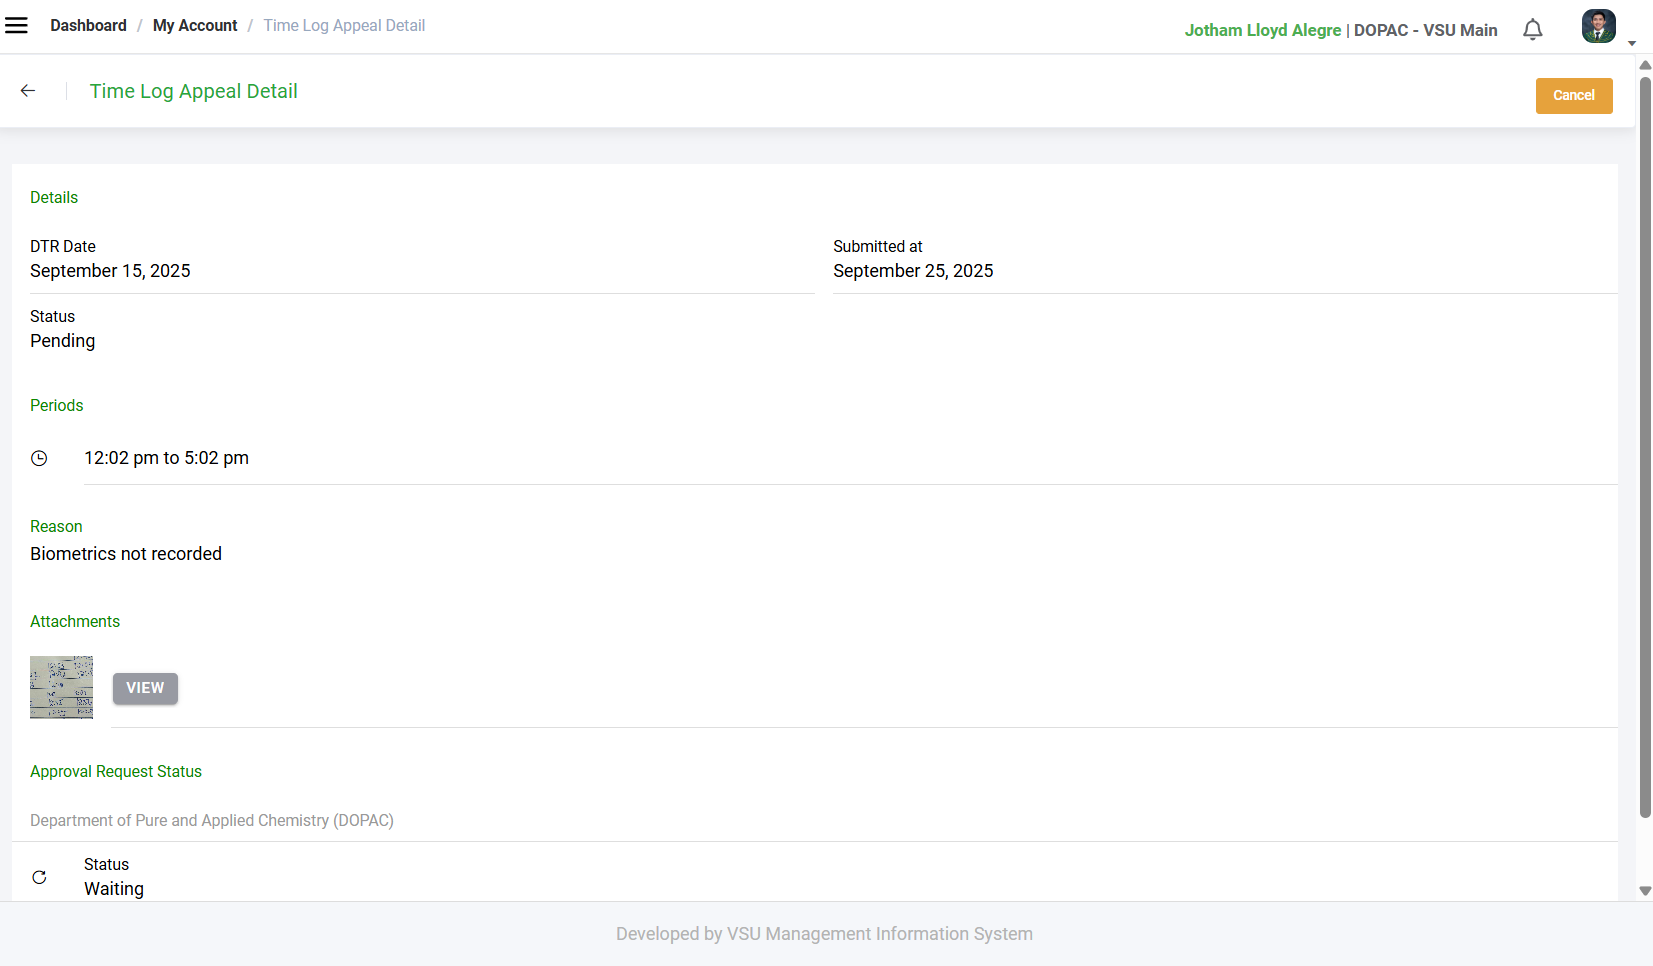The image size is (1653, 966).
Task: Expand the account dropdown arrow
Action: tap(1632, 43)
